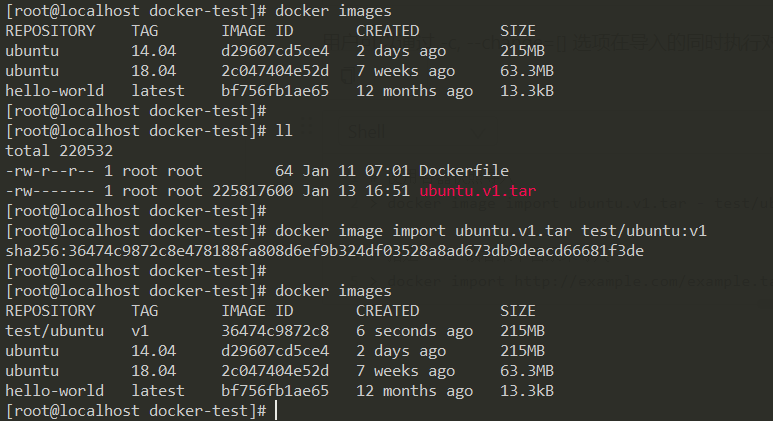Click image ID 36474c9872c8
773x421 pixels.
point(275,331)
